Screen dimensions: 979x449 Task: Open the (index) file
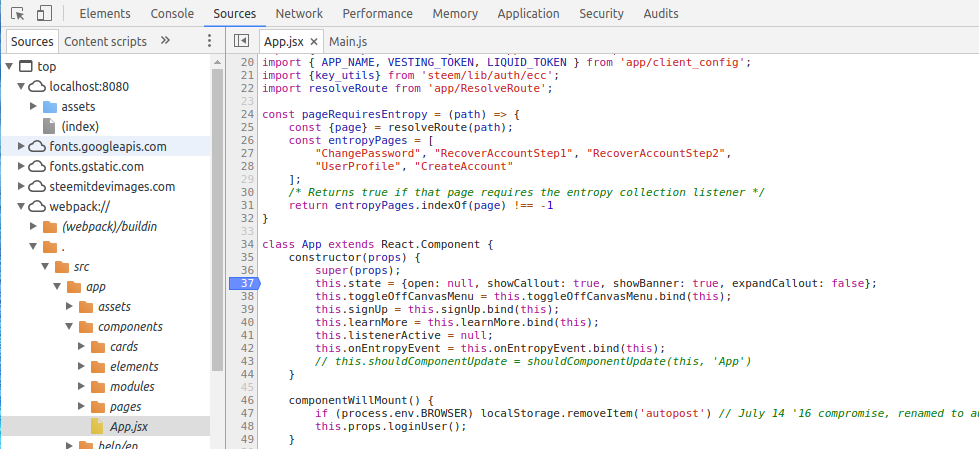pyautogui.click(x=80, y=126)
